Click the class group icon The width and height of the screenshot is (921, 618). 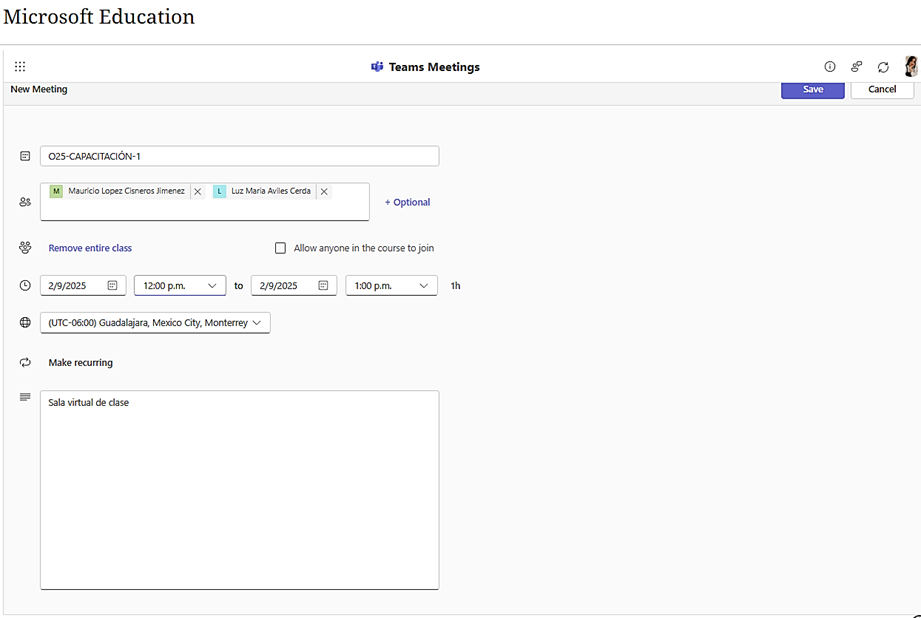point(25,247)
